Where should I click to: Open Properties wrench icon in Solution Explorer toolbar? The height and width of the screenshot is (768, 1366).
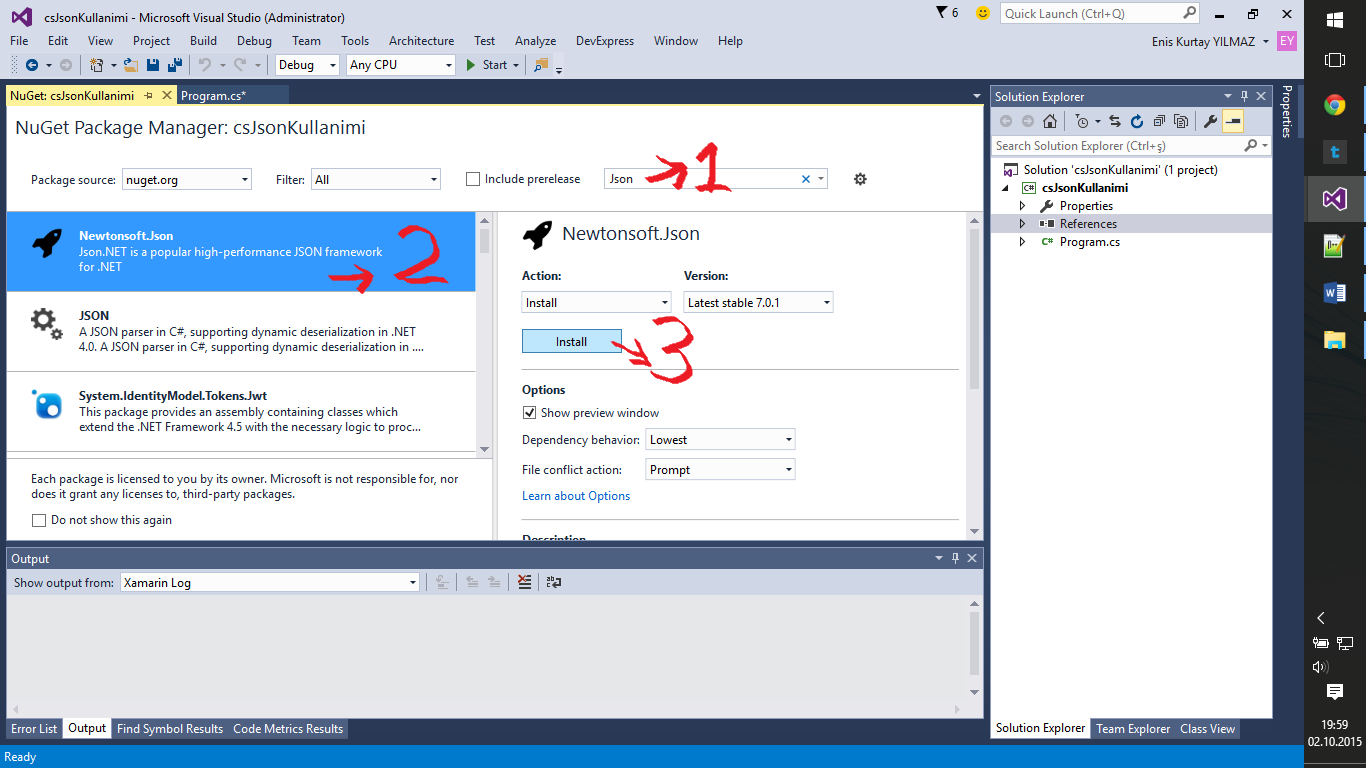(1210, 121)
